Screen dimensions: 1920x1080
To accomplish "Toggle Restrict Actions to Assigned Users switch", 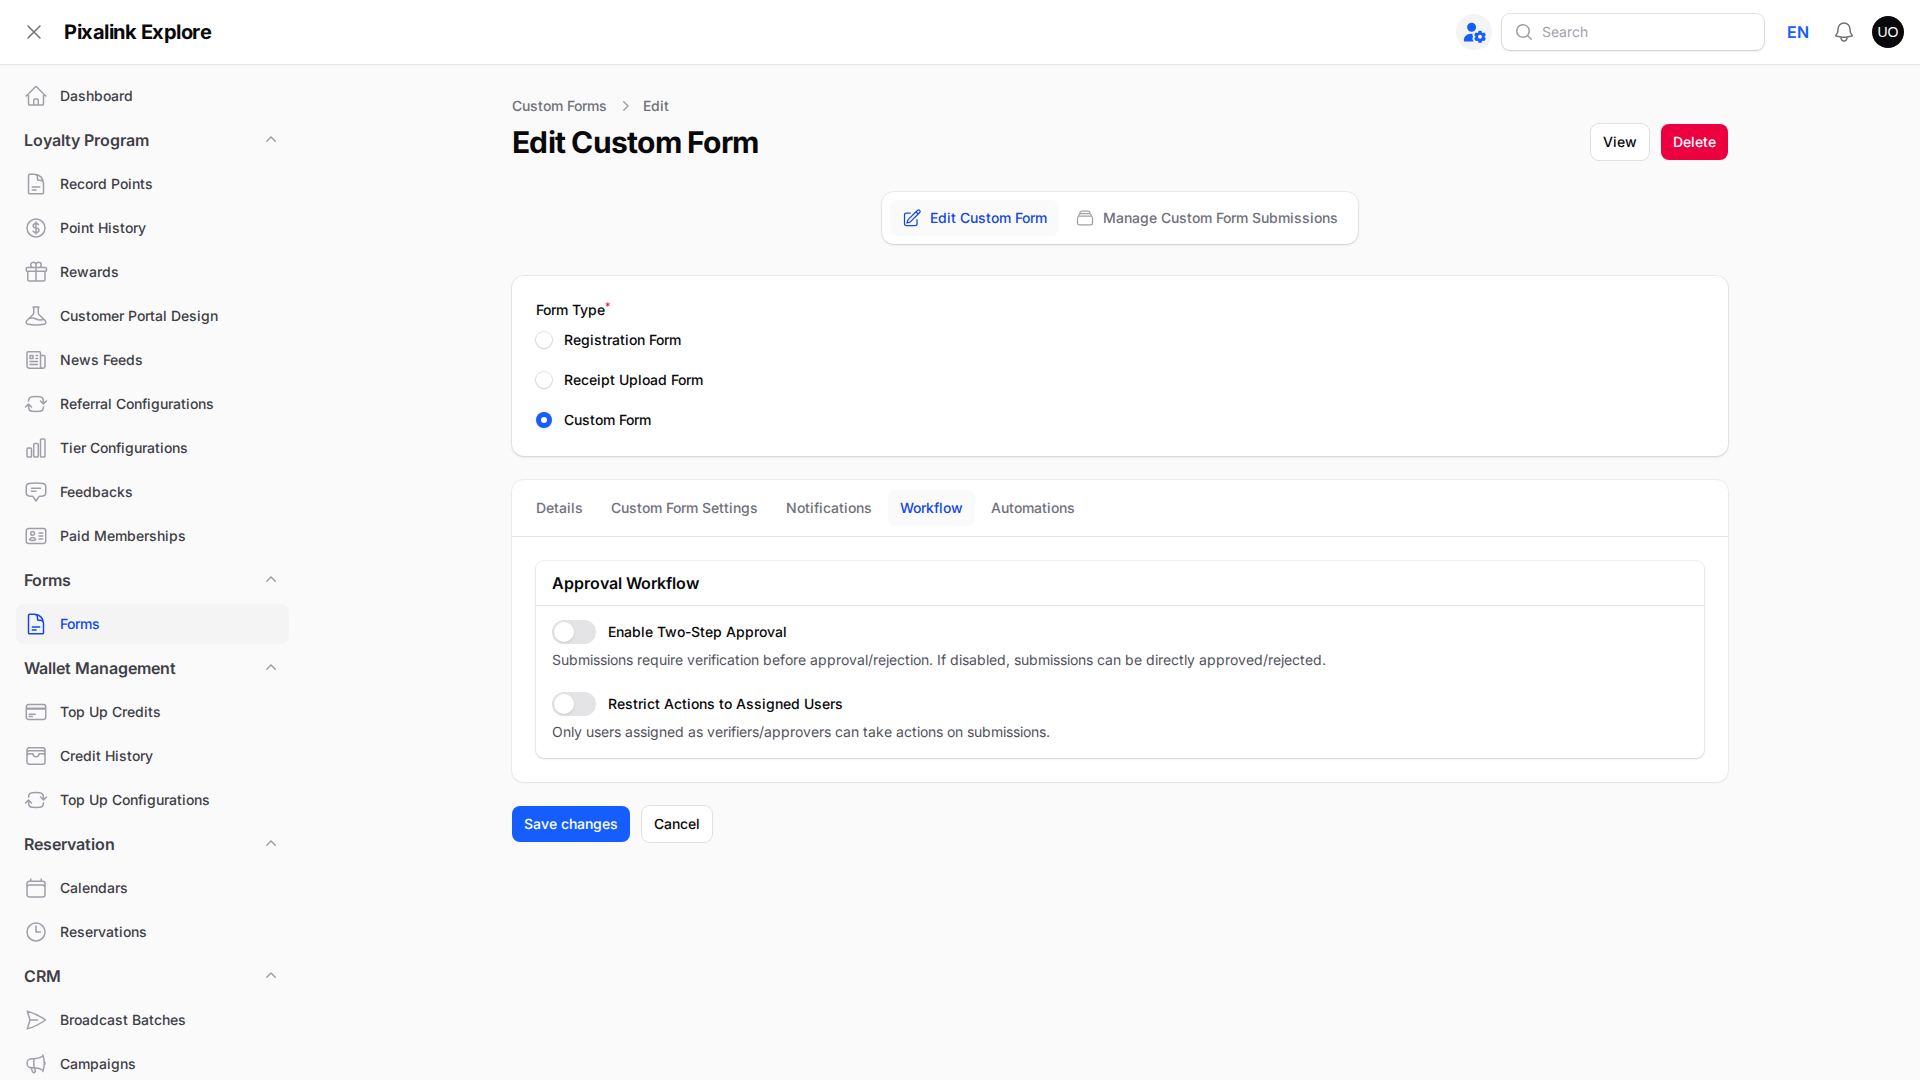I will [x=574, y=704].
